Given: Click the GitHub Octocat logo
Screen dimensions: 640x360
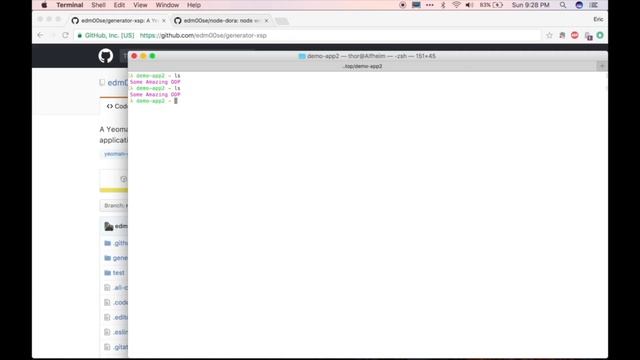Looking at the screenshot, I should pyautogui.click(x=106, y=56).
